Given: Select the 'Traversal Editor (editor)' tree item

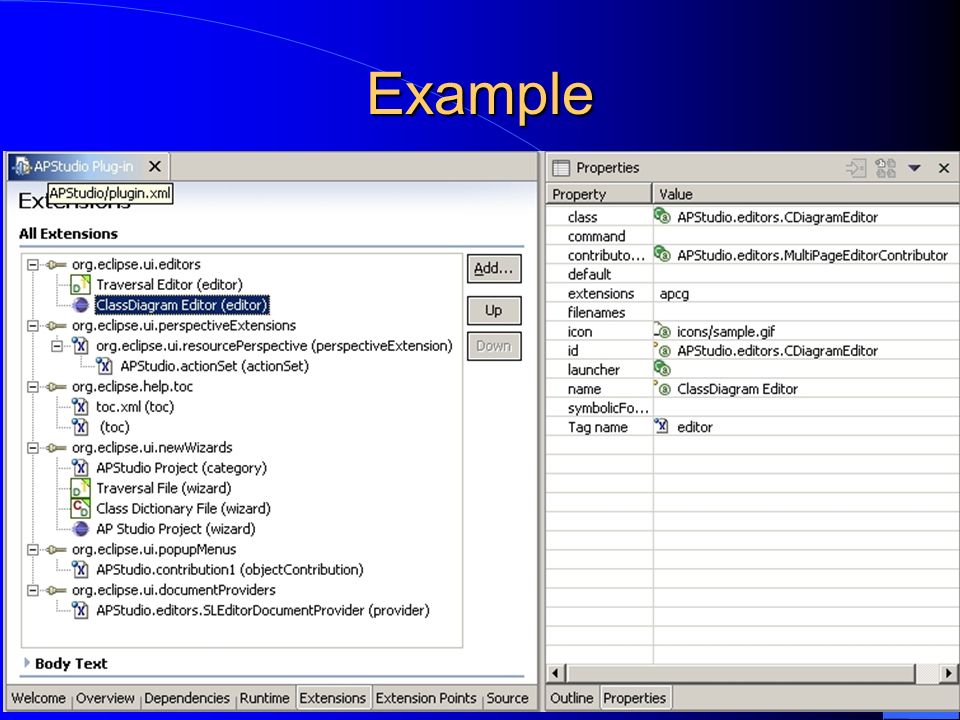Looking at the screenshot, I should pyautogui.click(x=169, y=285).
